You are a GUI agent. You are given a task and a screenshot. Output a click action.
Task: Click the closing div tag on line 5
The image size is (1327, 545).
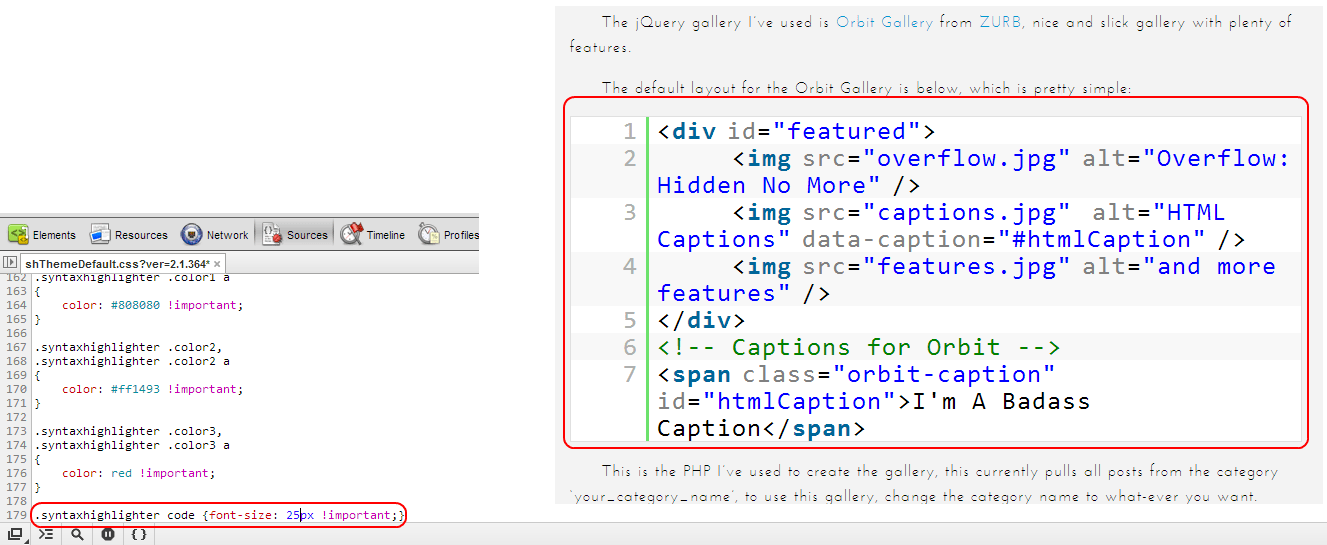click(x=702, y=320)
